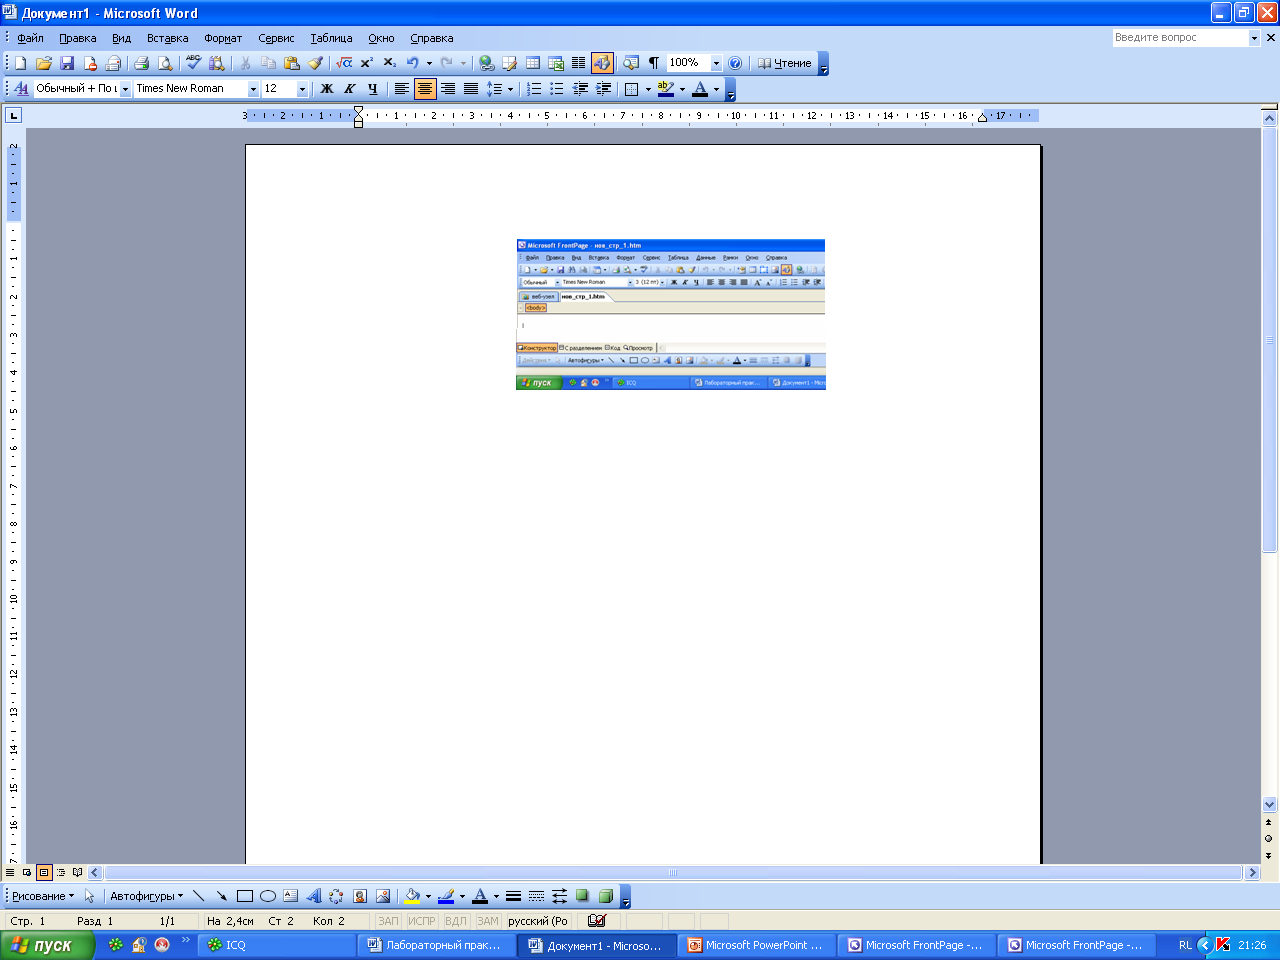The image size is (1280, 960).
Task: Open Автофигуры shapes menu
Action: [x=146, y=896]
